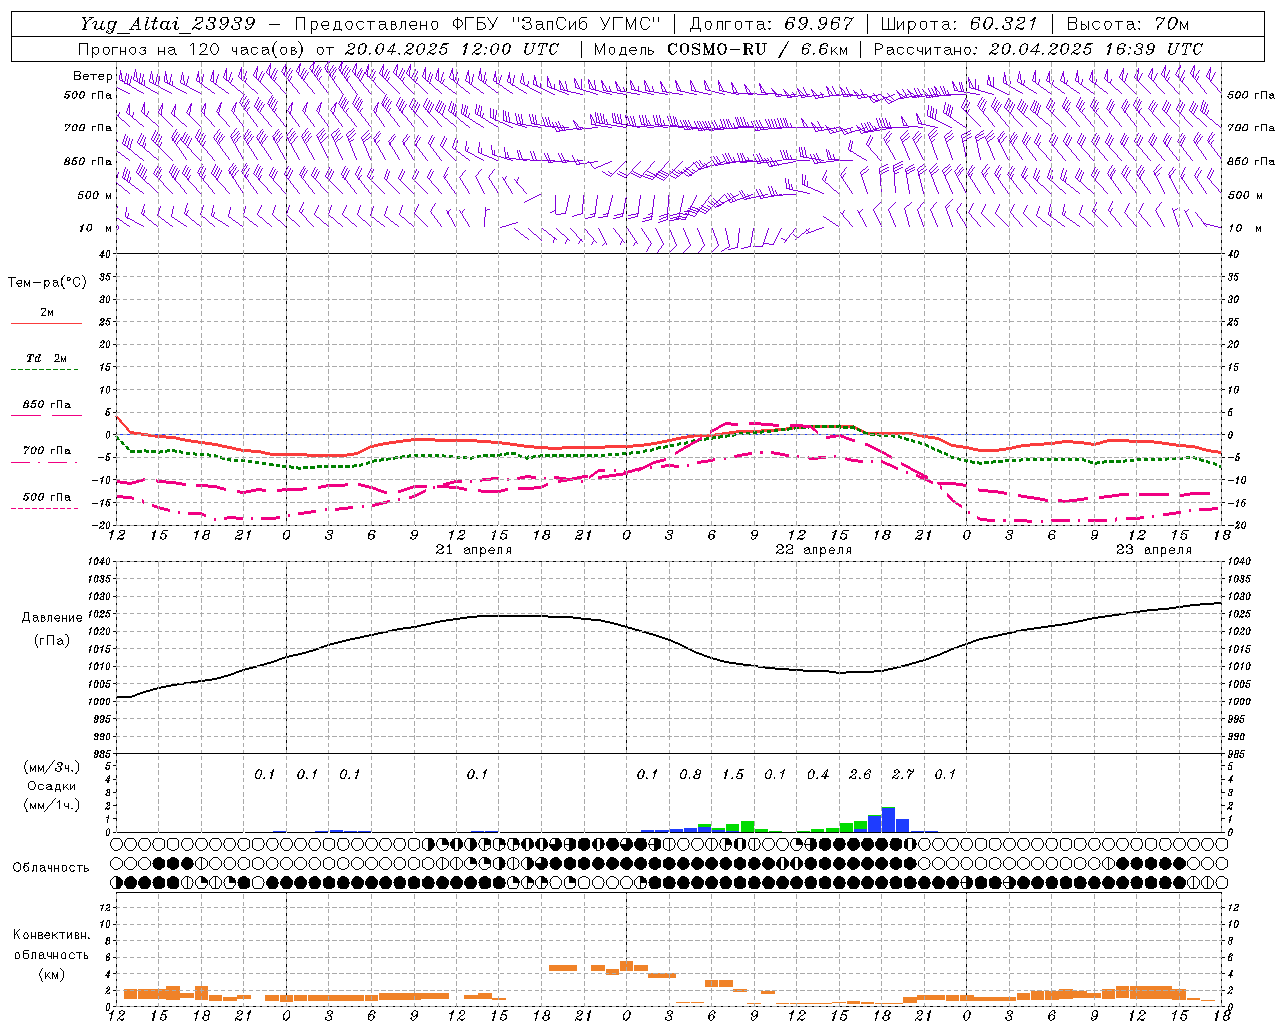Click the Ветер wind panel label
This screenshot has height=1024, width=1280.
[92, 76]
